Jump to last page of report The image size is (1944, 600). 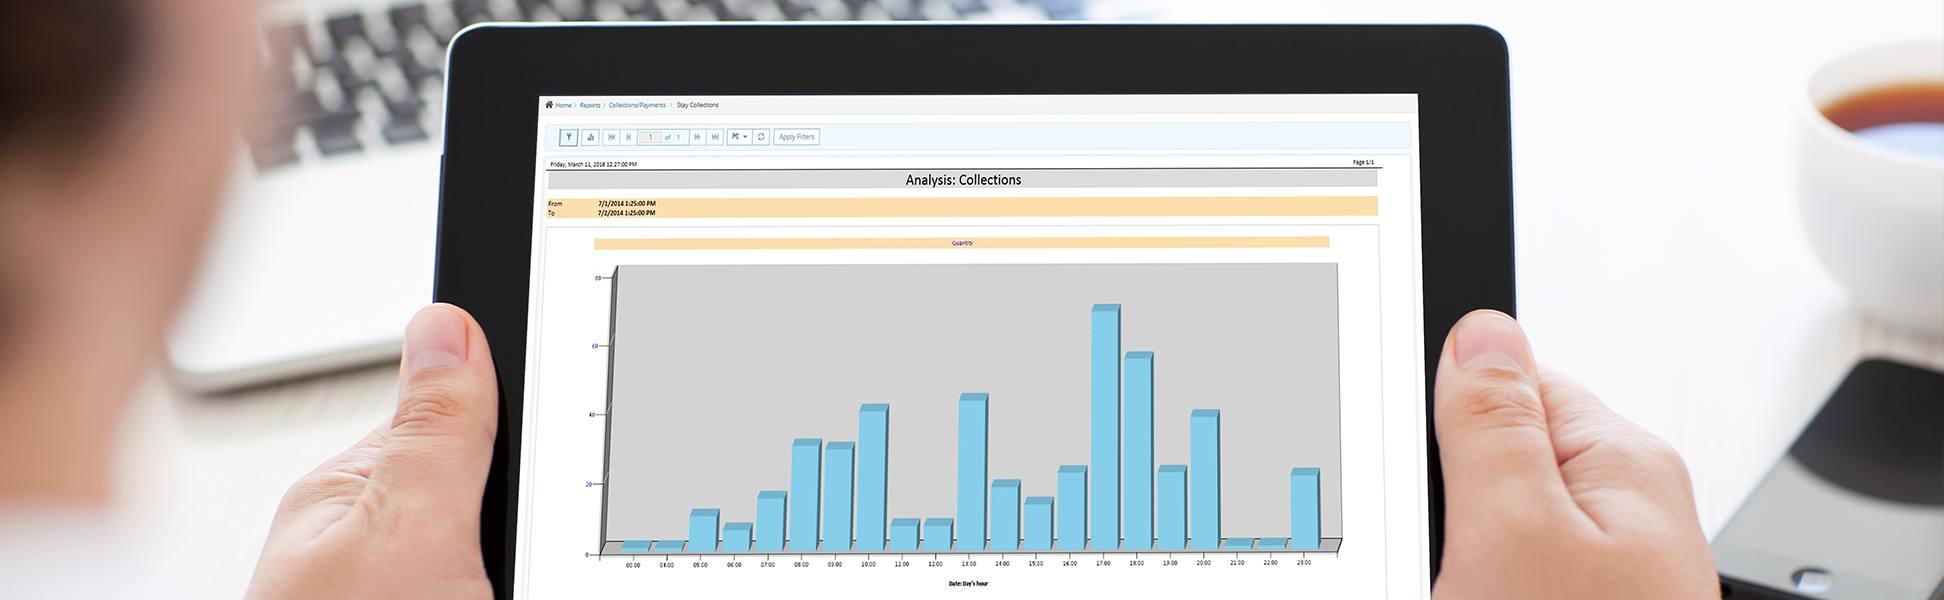714,137
